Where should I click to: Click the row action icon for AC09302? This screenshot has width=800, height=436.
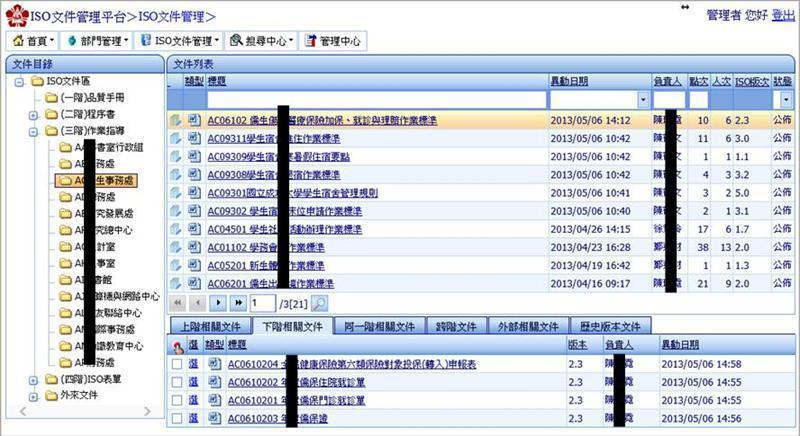(x=176, y=211)
